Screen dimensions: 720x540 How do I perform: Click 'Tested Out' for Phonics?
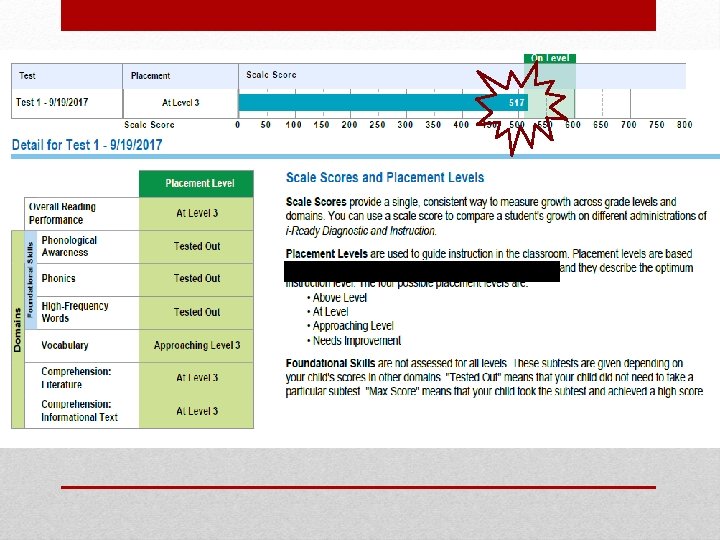tap(197, 278)
